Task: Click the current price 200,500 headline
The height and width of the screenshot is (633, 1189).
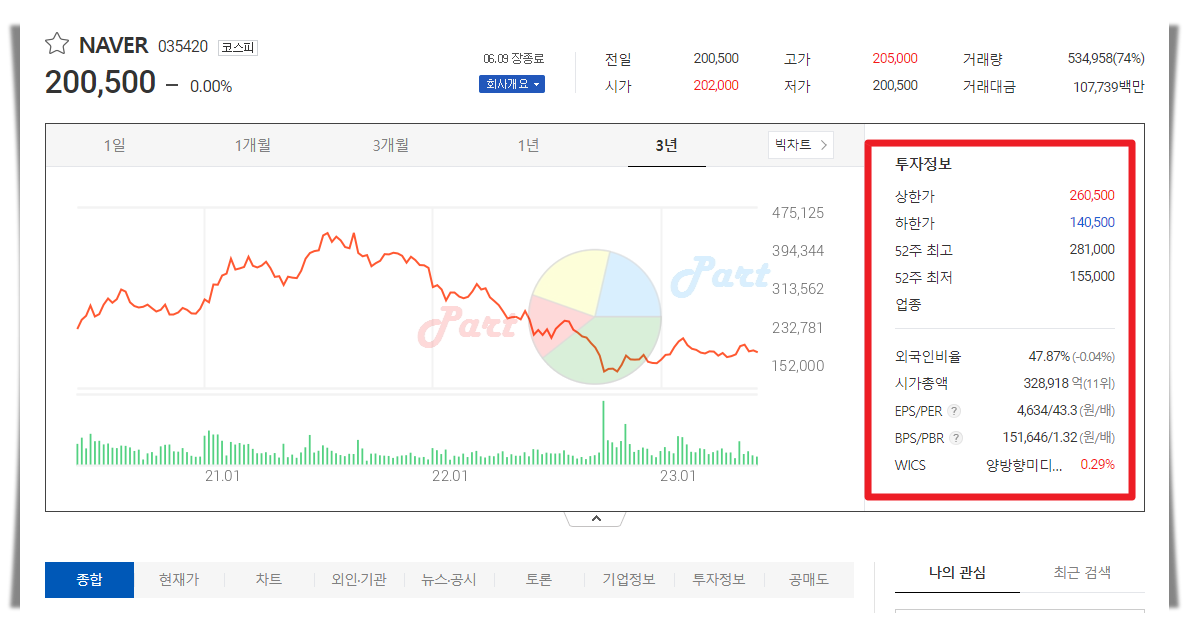Action: tap(100, 82)
